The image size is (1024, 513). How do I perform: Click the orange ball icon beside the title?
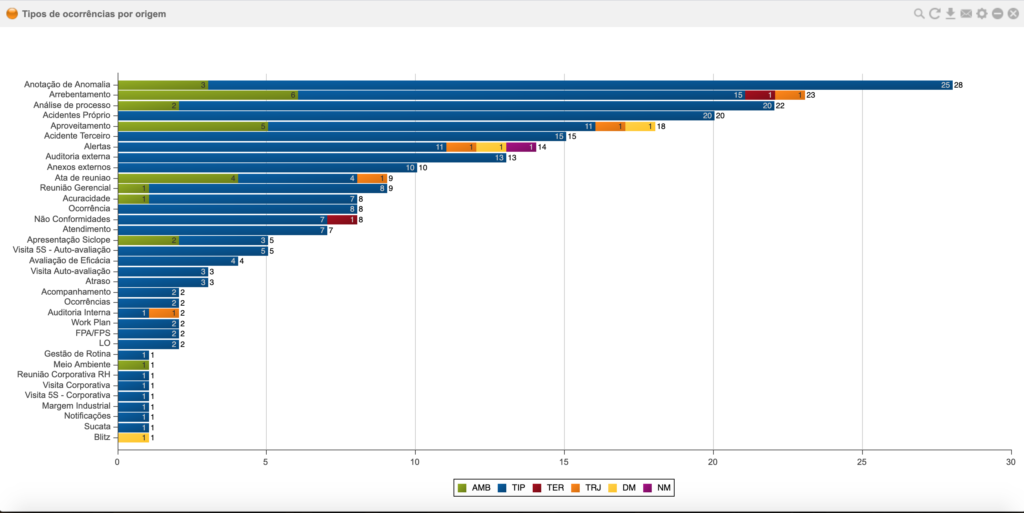pos(12,13)
